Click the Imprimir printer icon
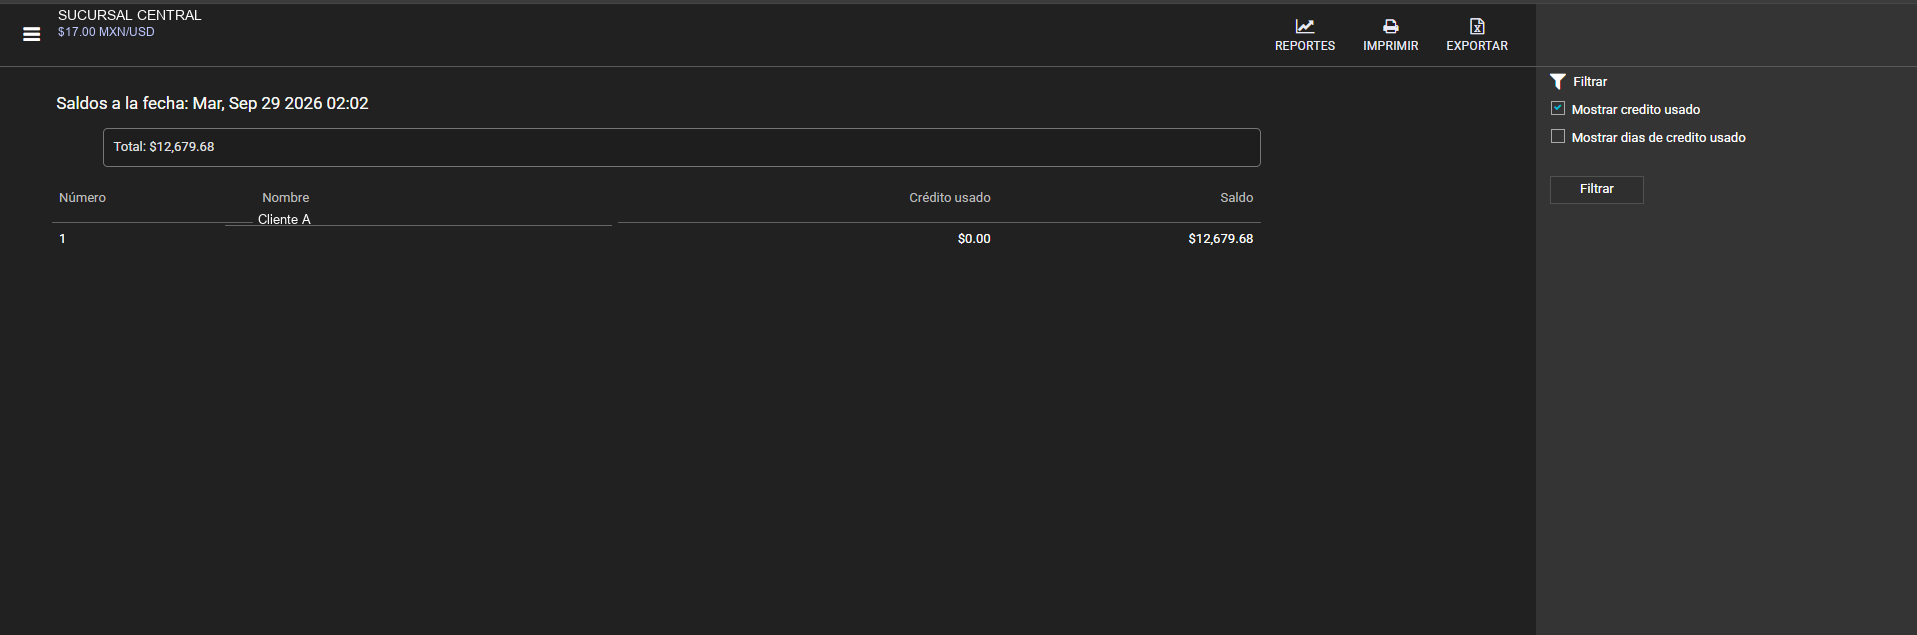 click(1390, 26)
